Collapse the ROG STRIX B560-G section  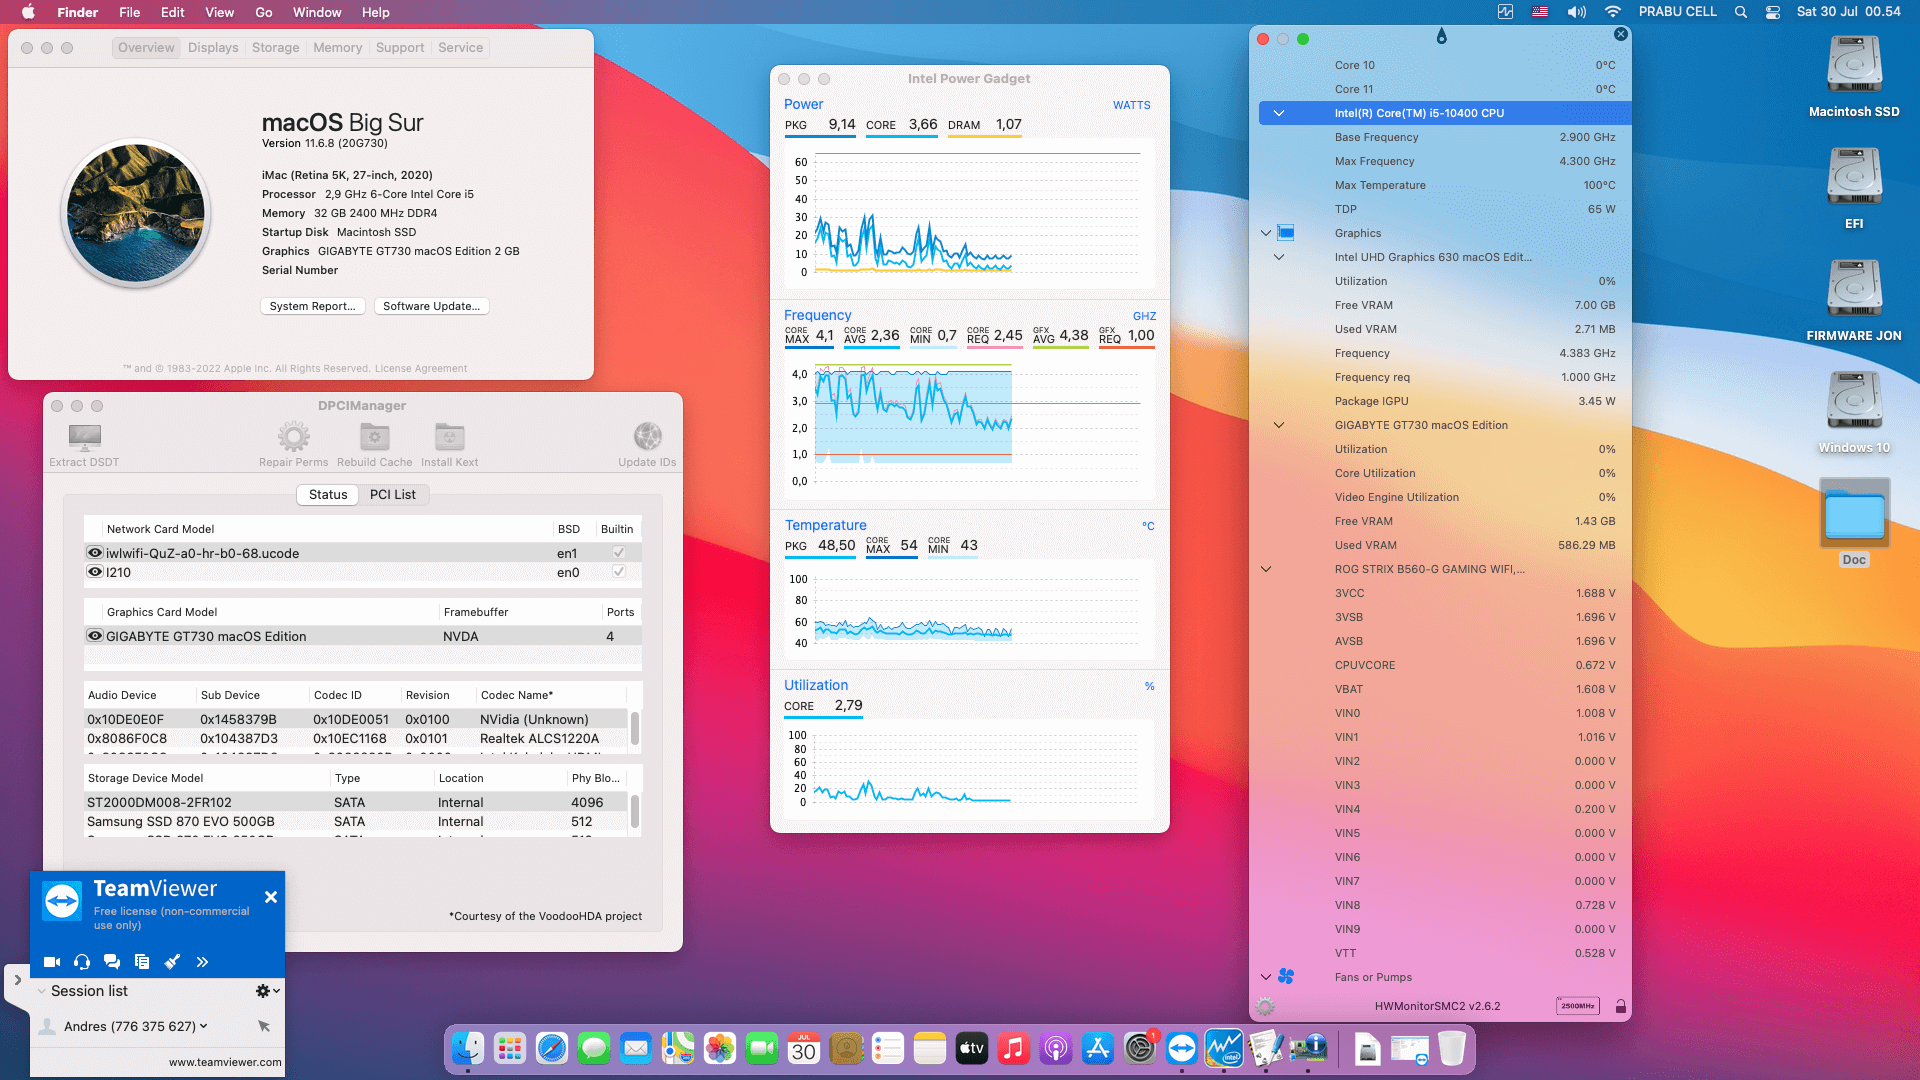click(1266, 569)
